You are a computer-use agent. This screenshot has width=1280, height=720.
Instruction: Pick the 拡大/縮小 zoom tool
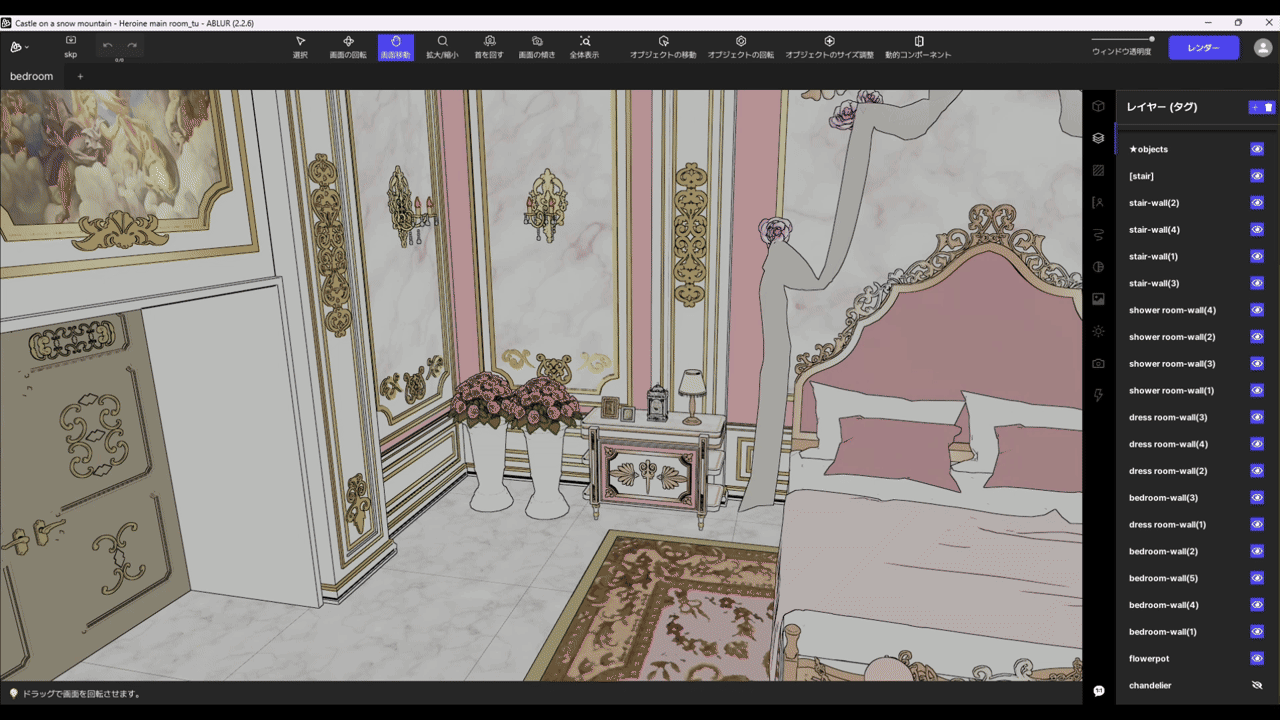click(x=442, y=47)
